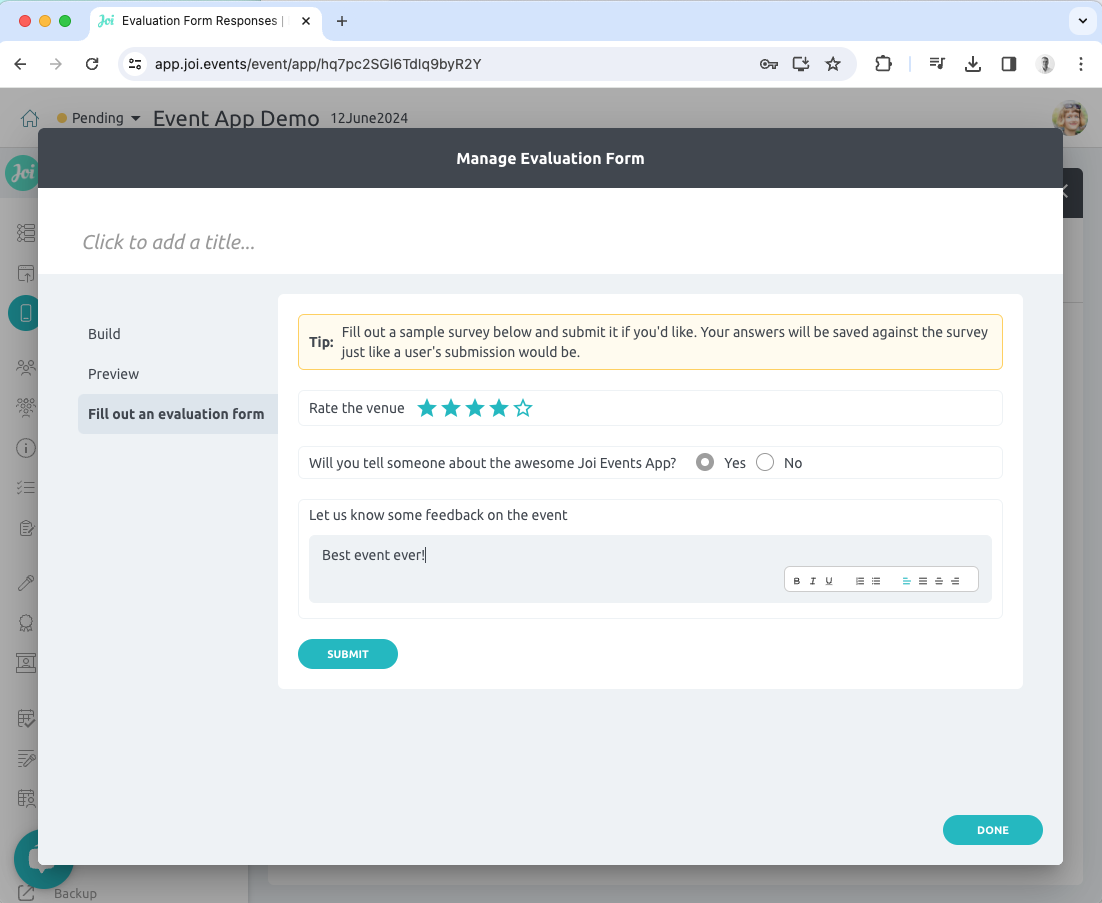
Task: Submit the sample evaluation form
Action: (x=348, y=654)
